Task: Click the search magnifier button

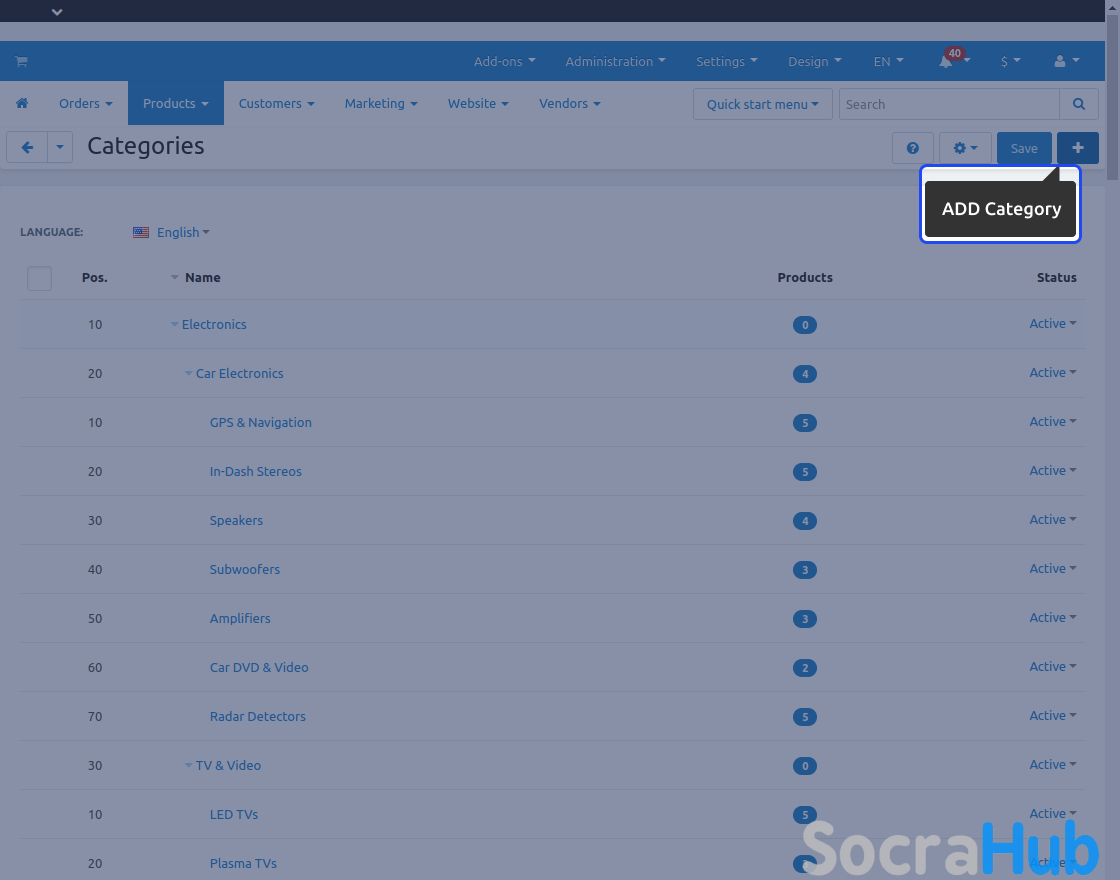Action: (1078, 104)
